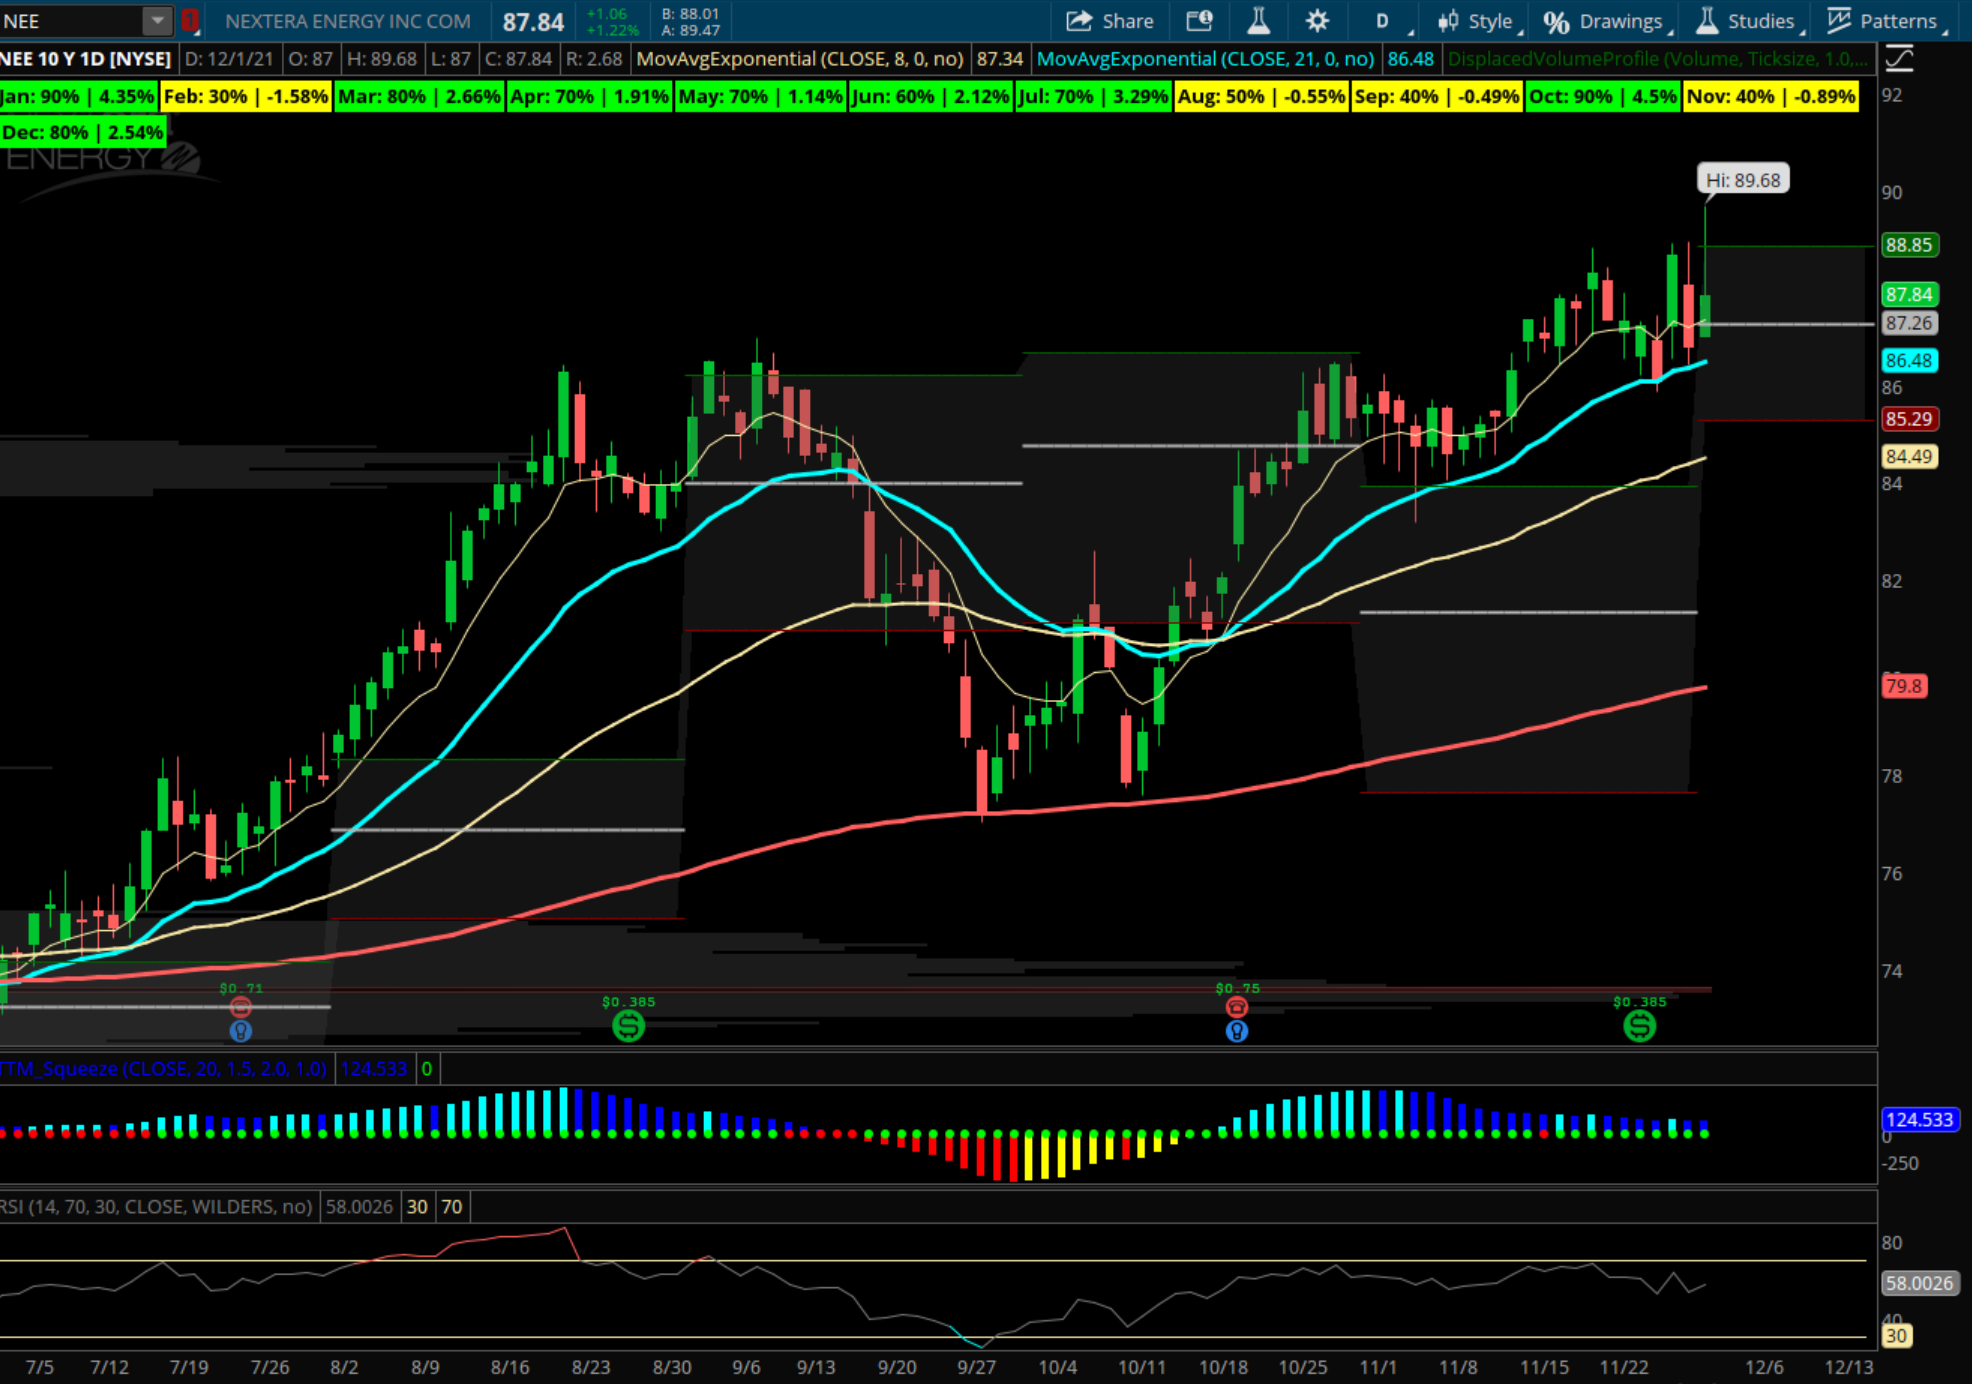The height and width of the screenshot is (1384, 1972).
Task: Click the Jan: 90% | 4.35% seasonal label
Action: (x=78, y=97)
